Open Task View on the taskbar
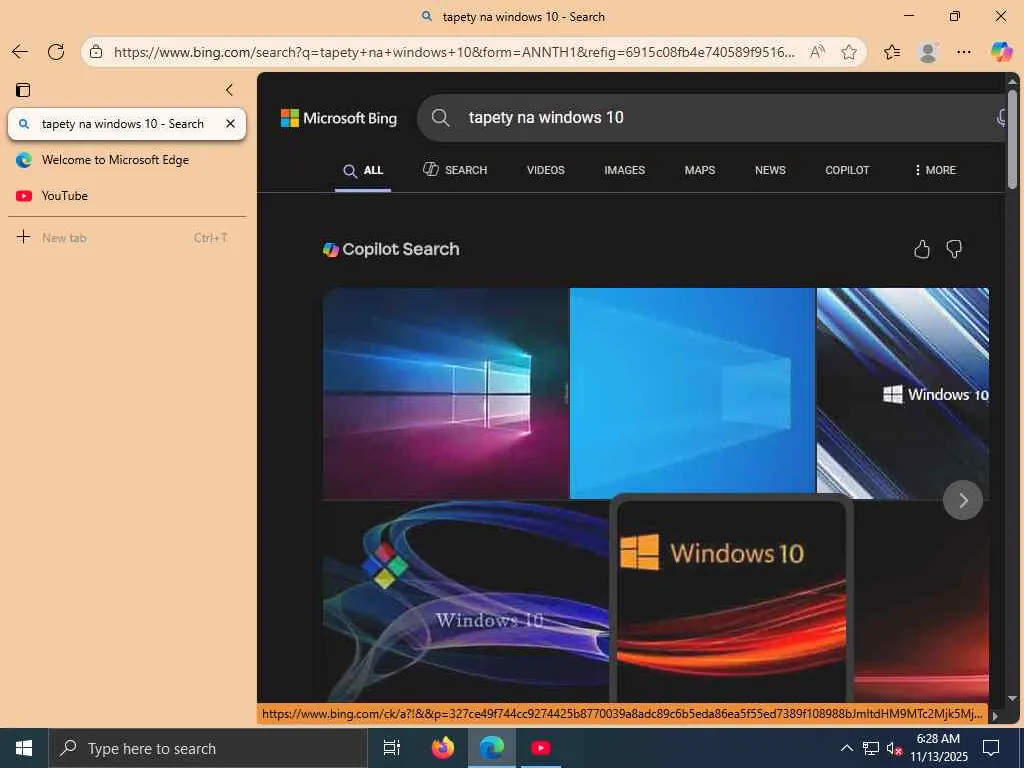The image size is (1024, 768). tap(391, 748)
